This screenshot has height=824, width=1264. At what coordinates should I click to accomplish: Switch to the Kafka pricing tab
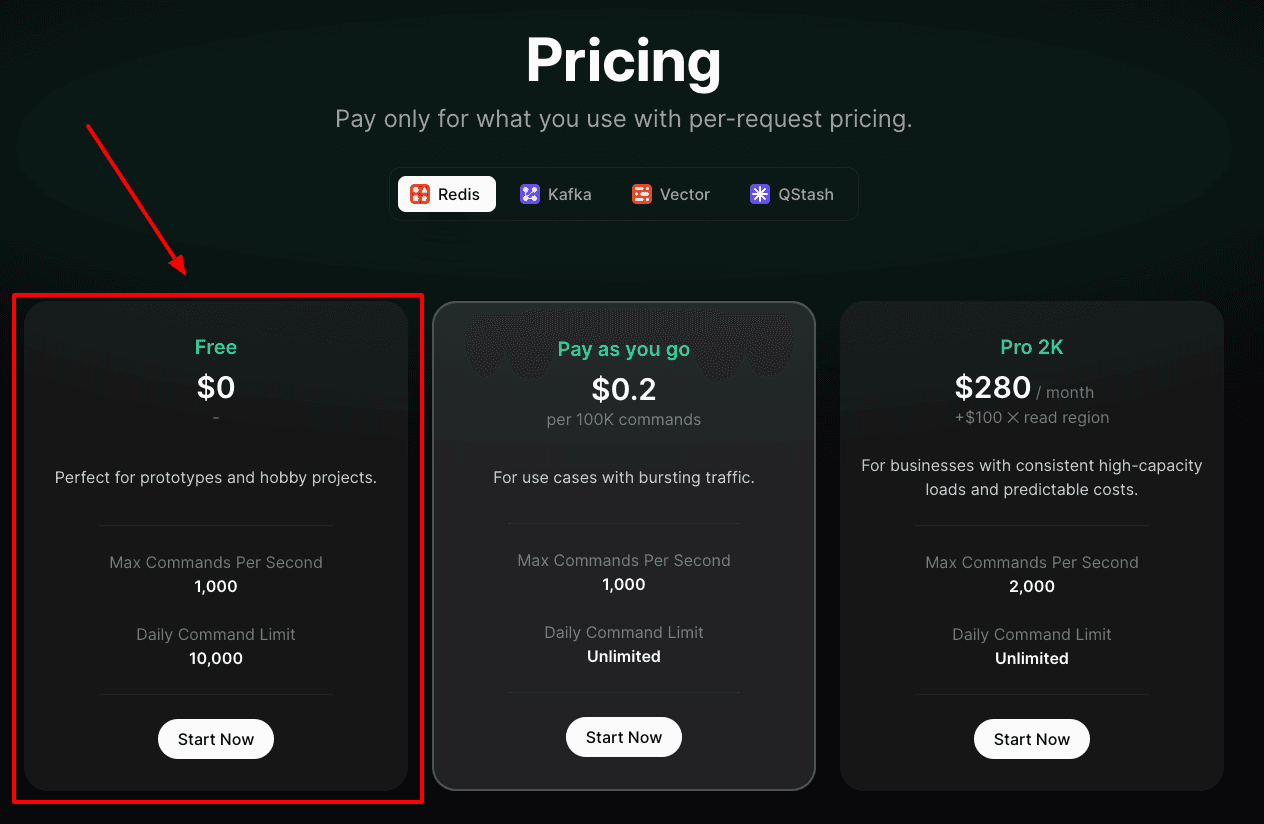tap(569, 194)
